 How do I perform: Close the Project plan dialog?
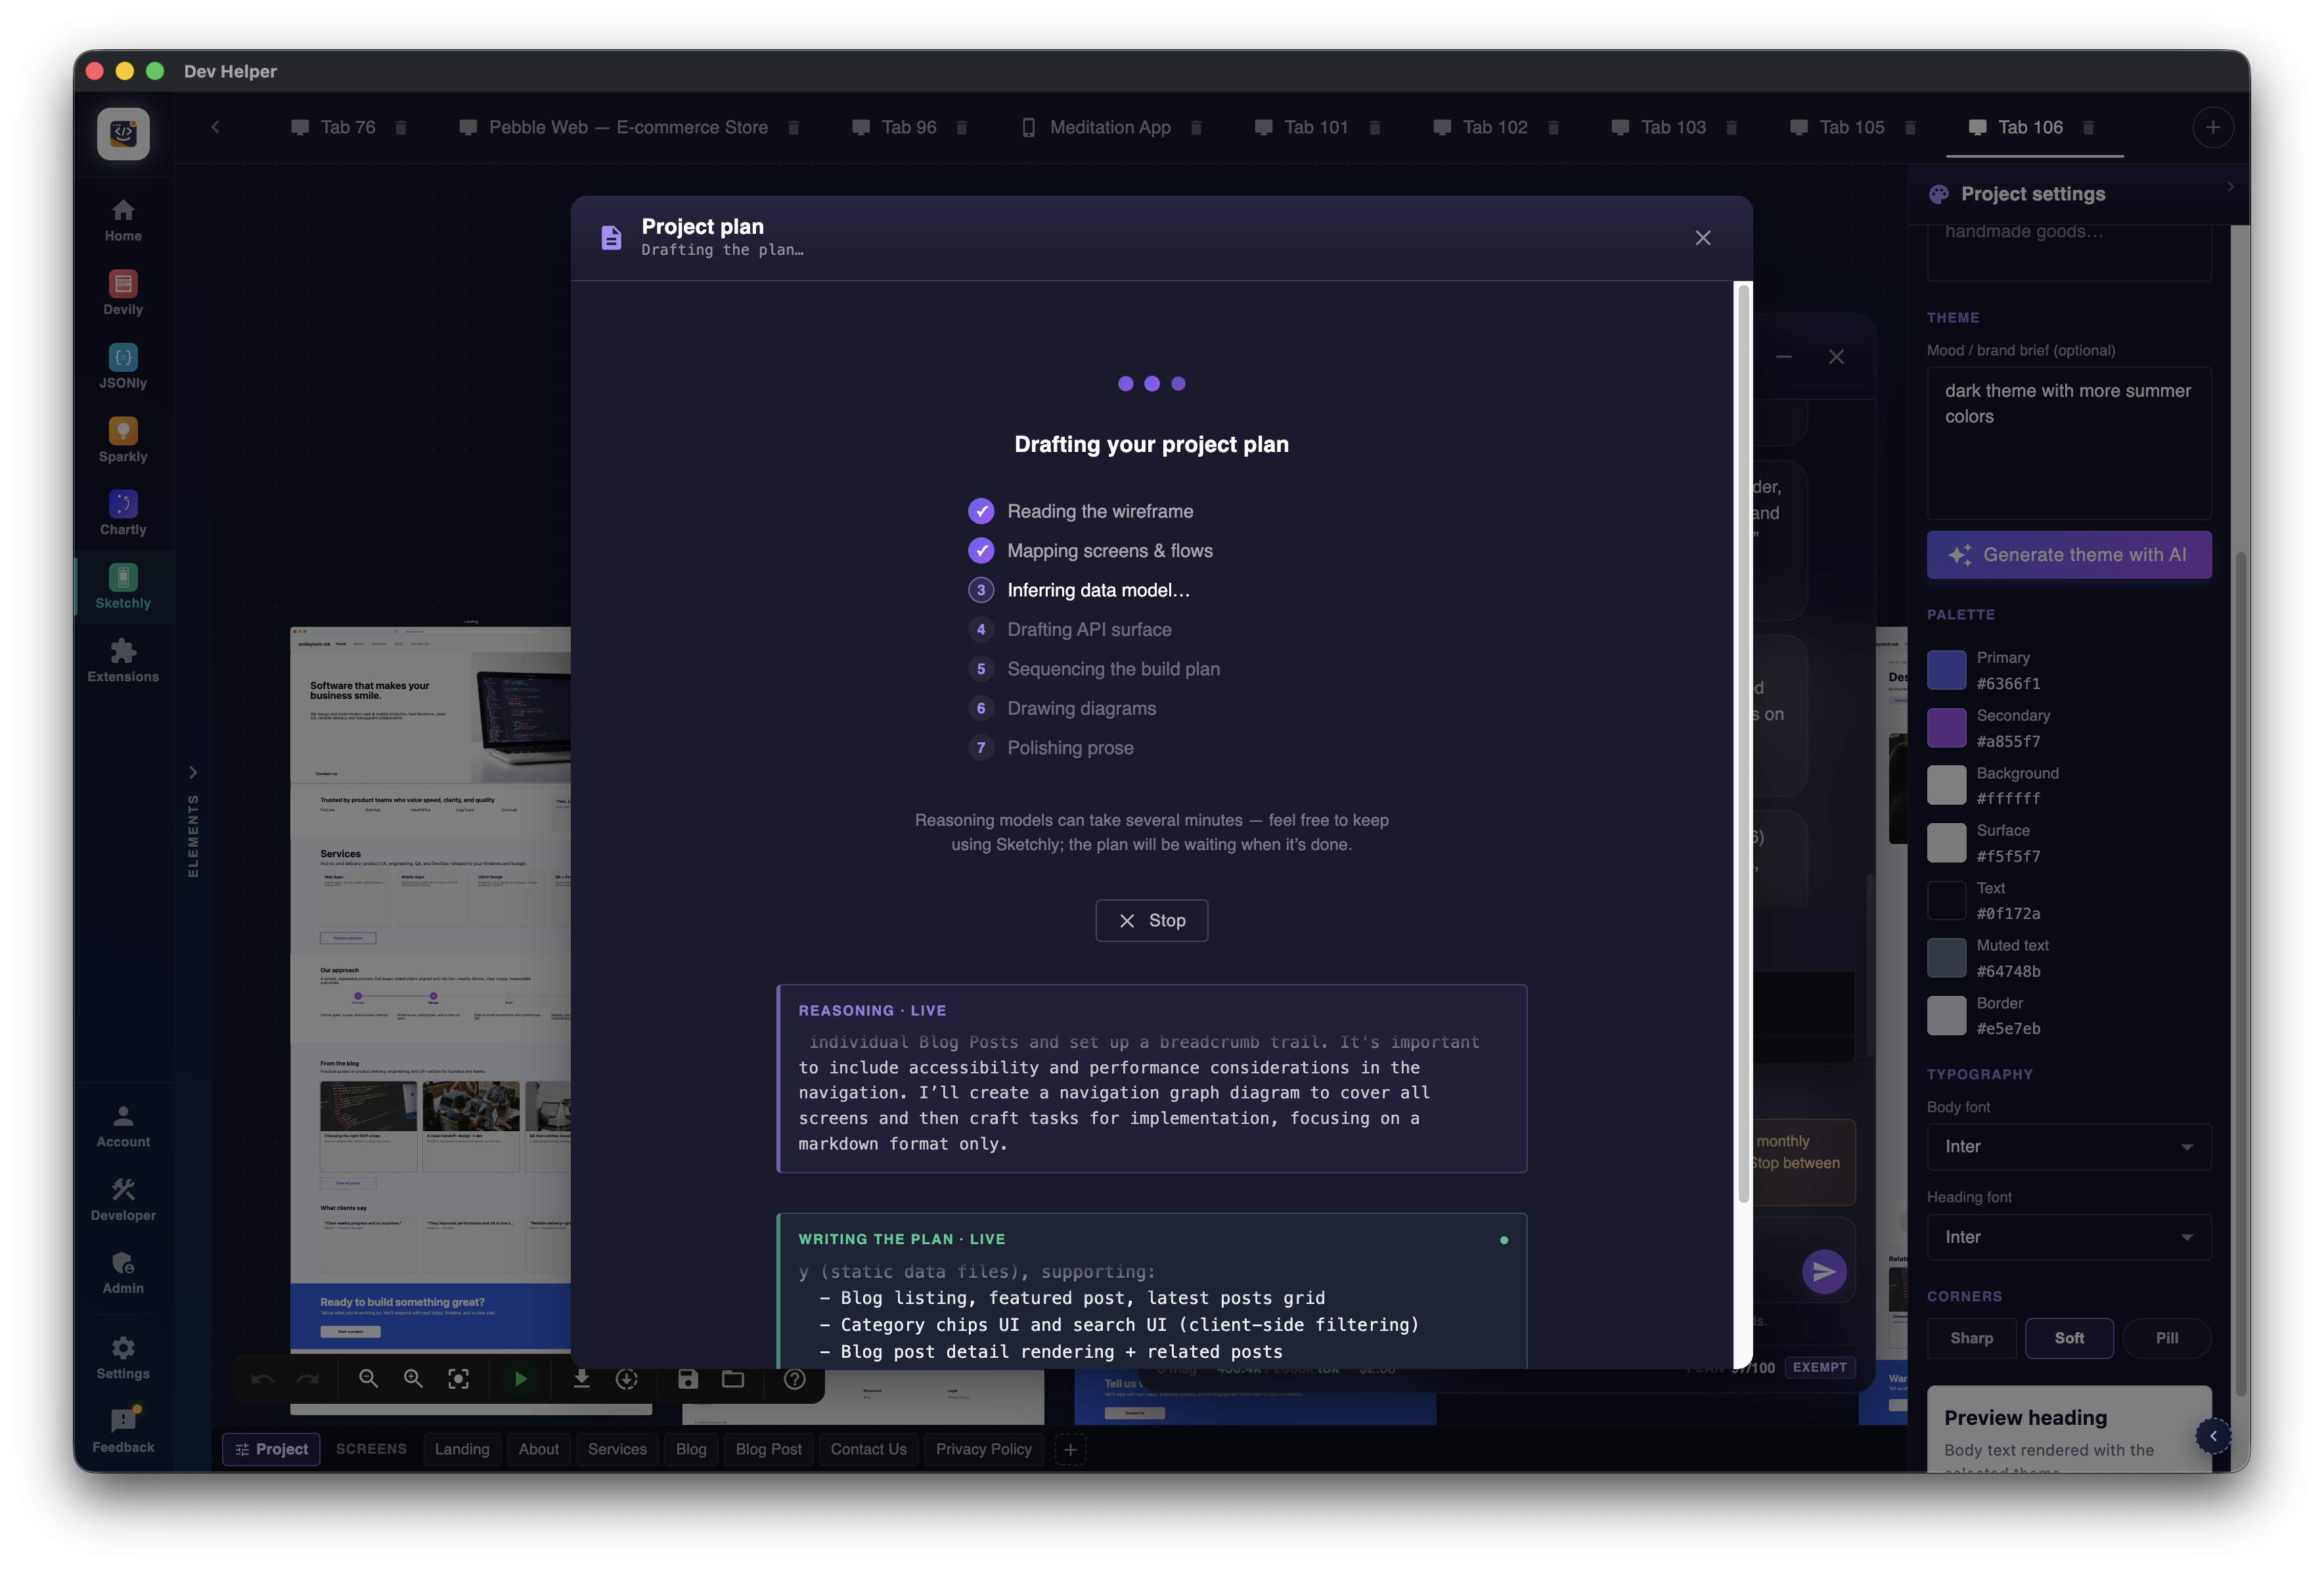coord(1703,238)
